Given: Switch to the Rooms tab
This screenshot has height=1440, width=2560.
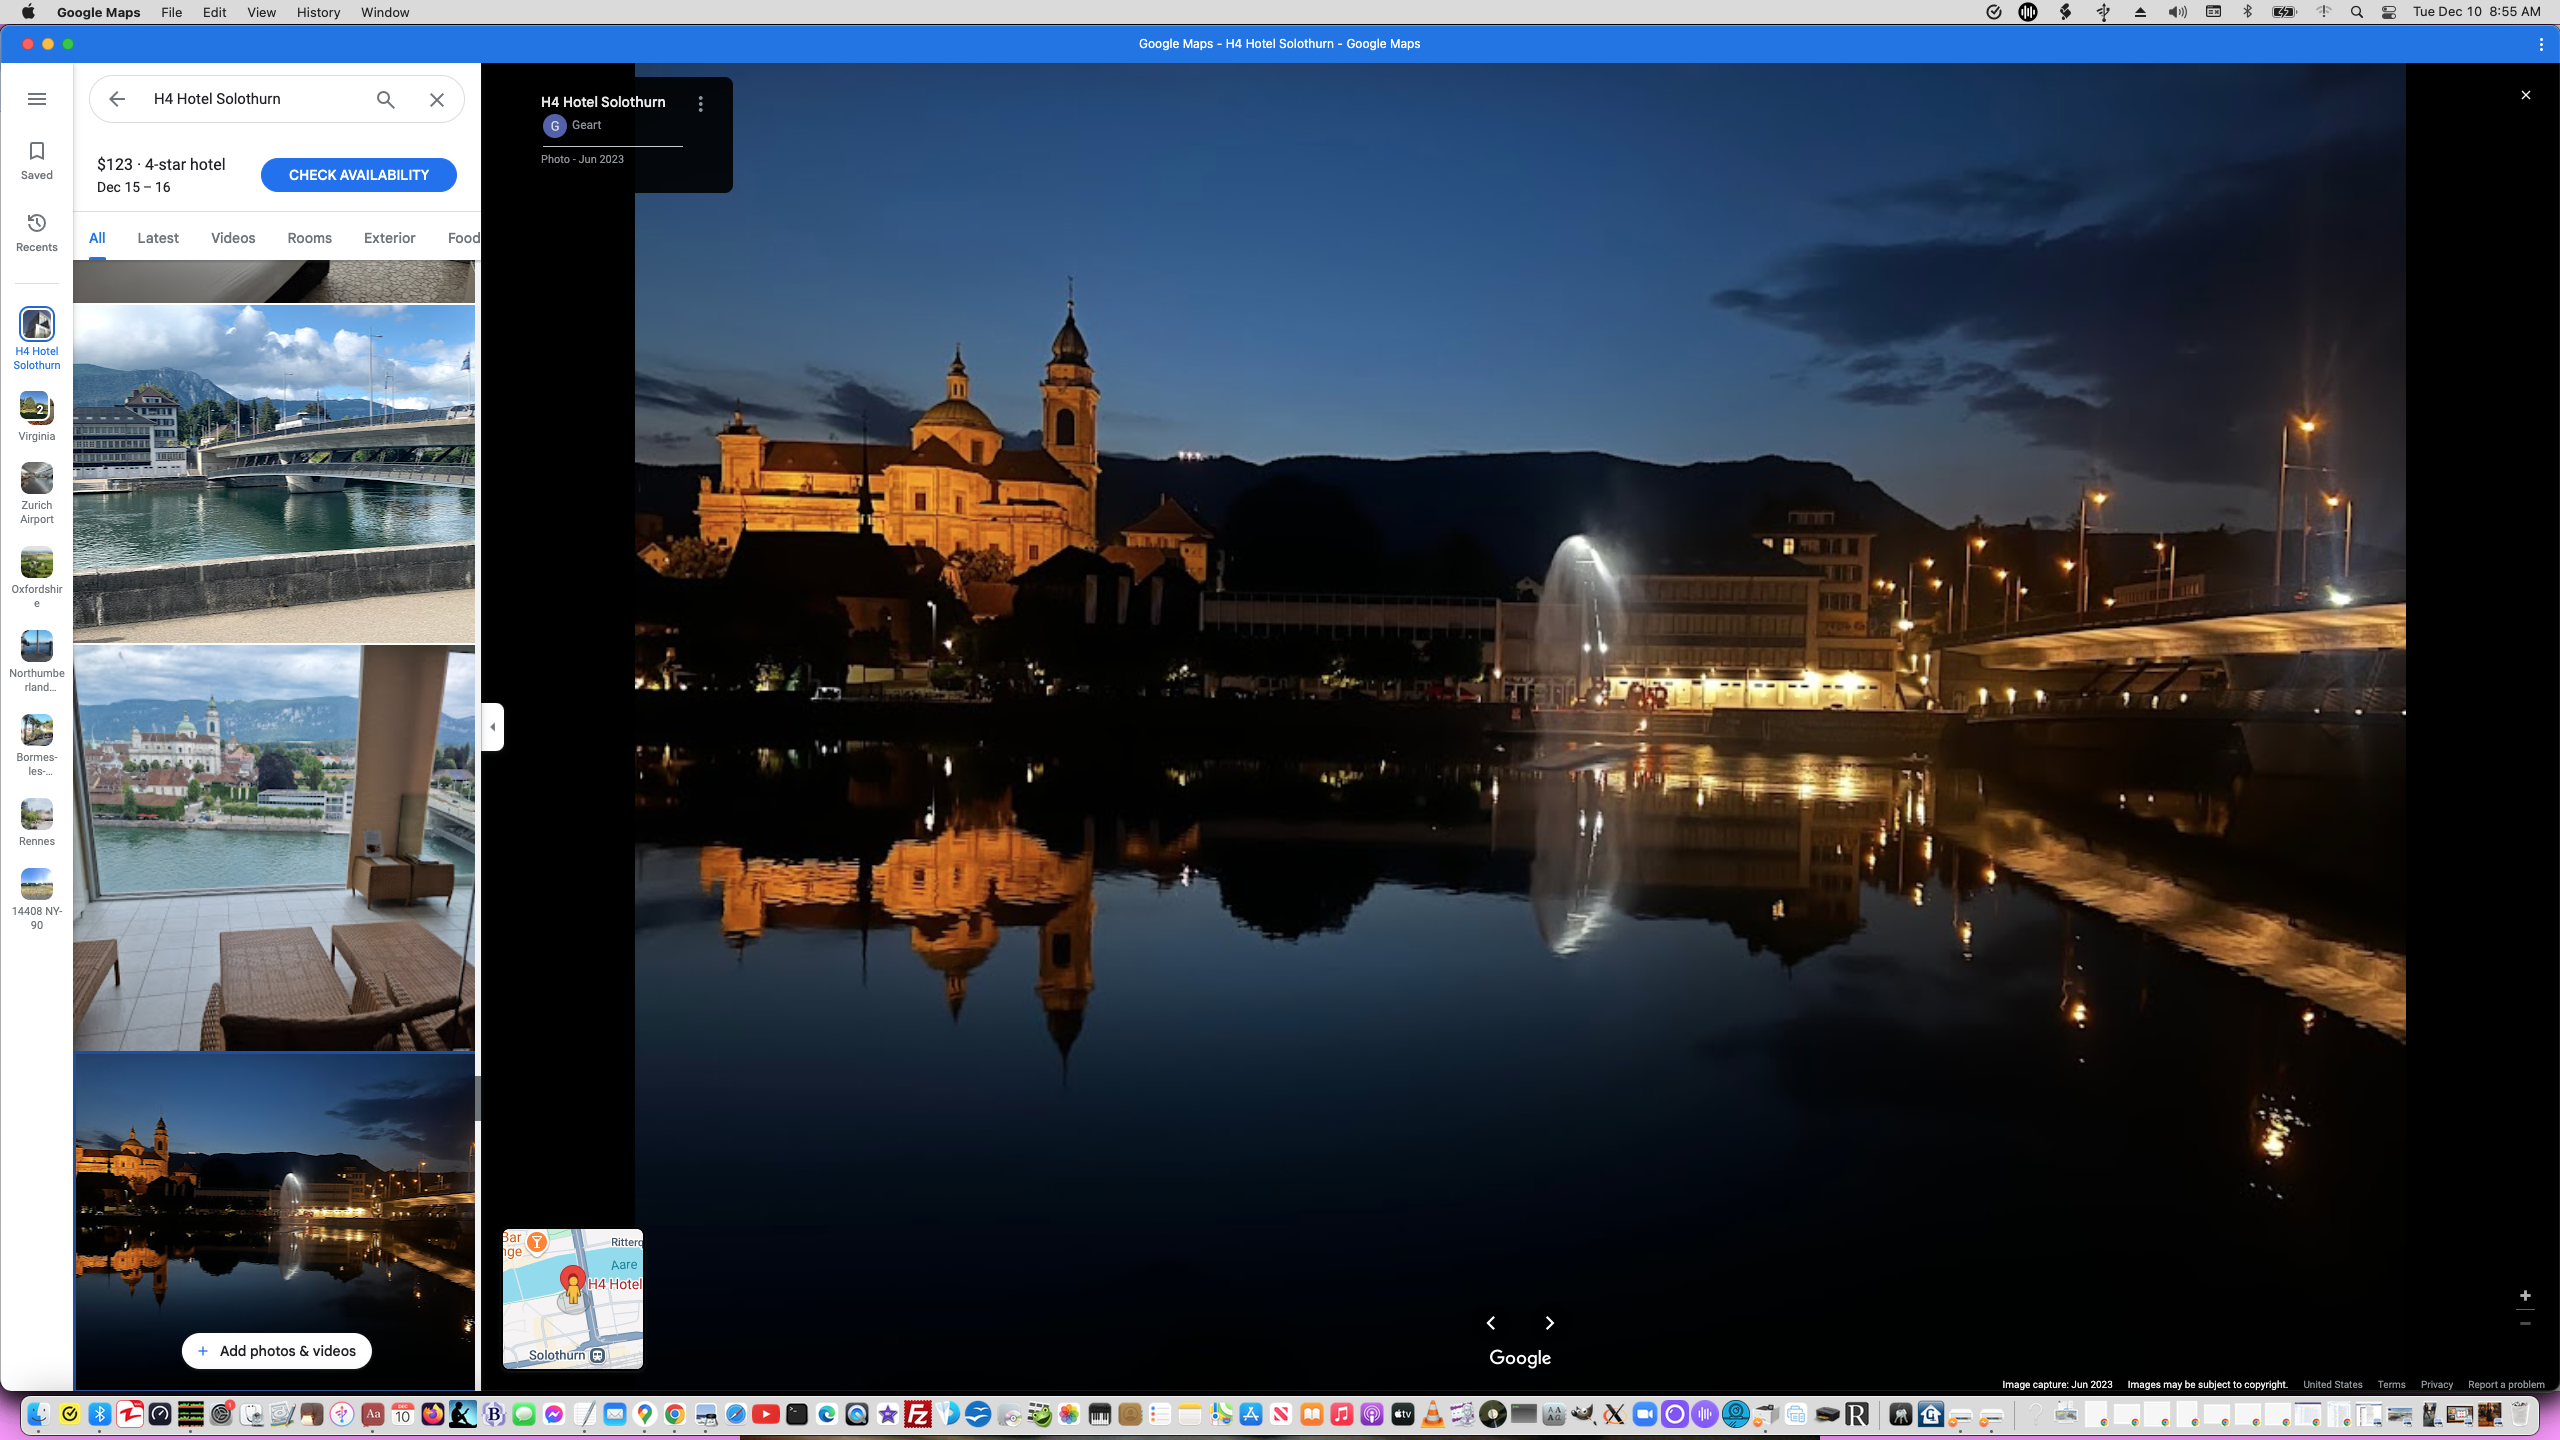Looking at the screenshot, I should (309, 238).
